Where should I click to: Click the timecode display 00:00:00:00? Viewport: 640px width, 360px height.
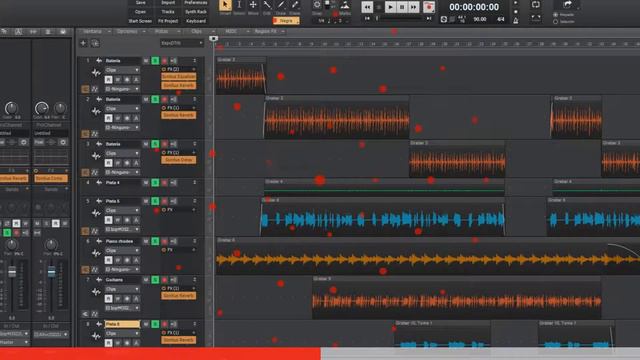[x=474, y=7]
